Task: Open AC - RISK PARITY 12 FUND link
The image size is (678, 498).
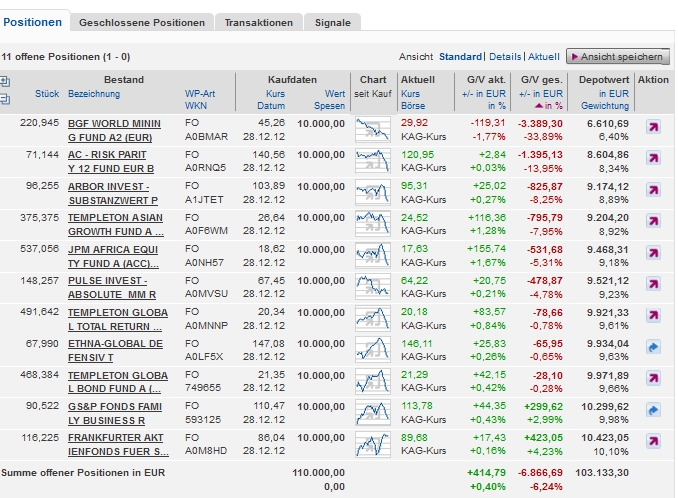Action: coord(111,162)
